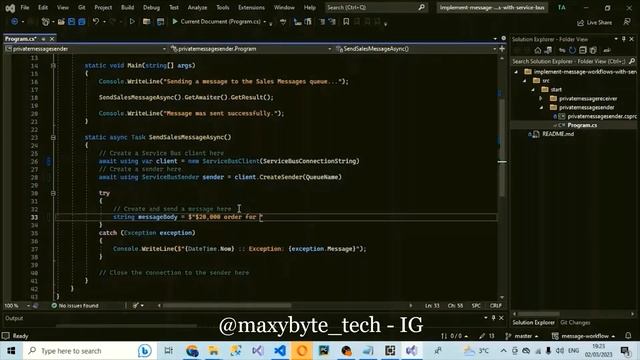Collapse the Main method outline at line 14
This screenshot has height=360, width=640.
point(53,65)
